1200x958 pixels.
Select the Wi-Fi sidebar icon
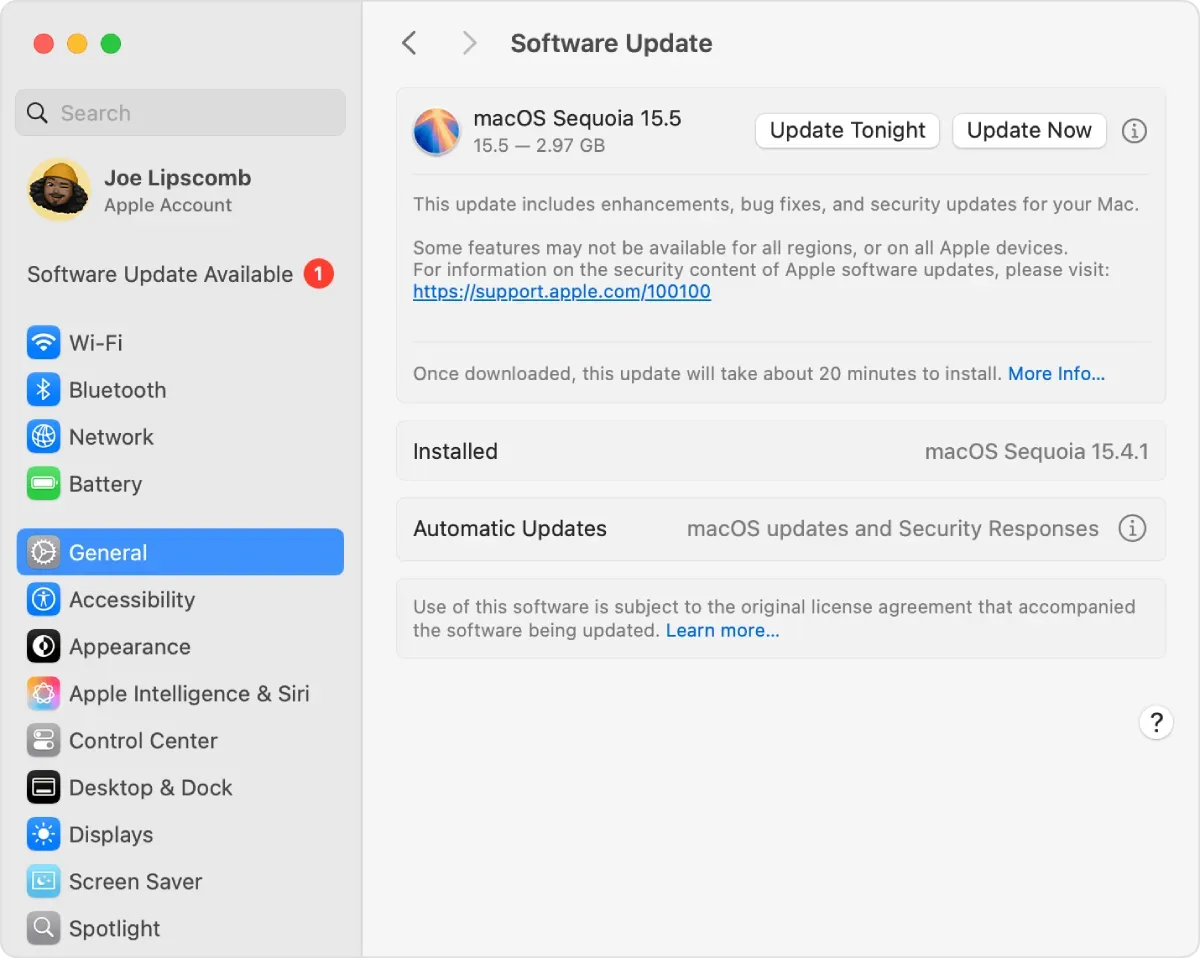pos(43,343)
